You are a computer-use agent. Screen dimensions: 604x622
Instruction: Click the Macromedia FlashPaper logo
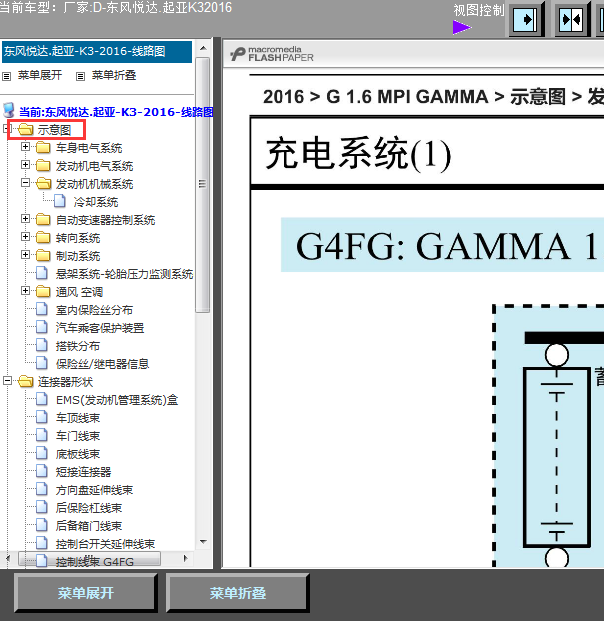(x=272, y=54)
